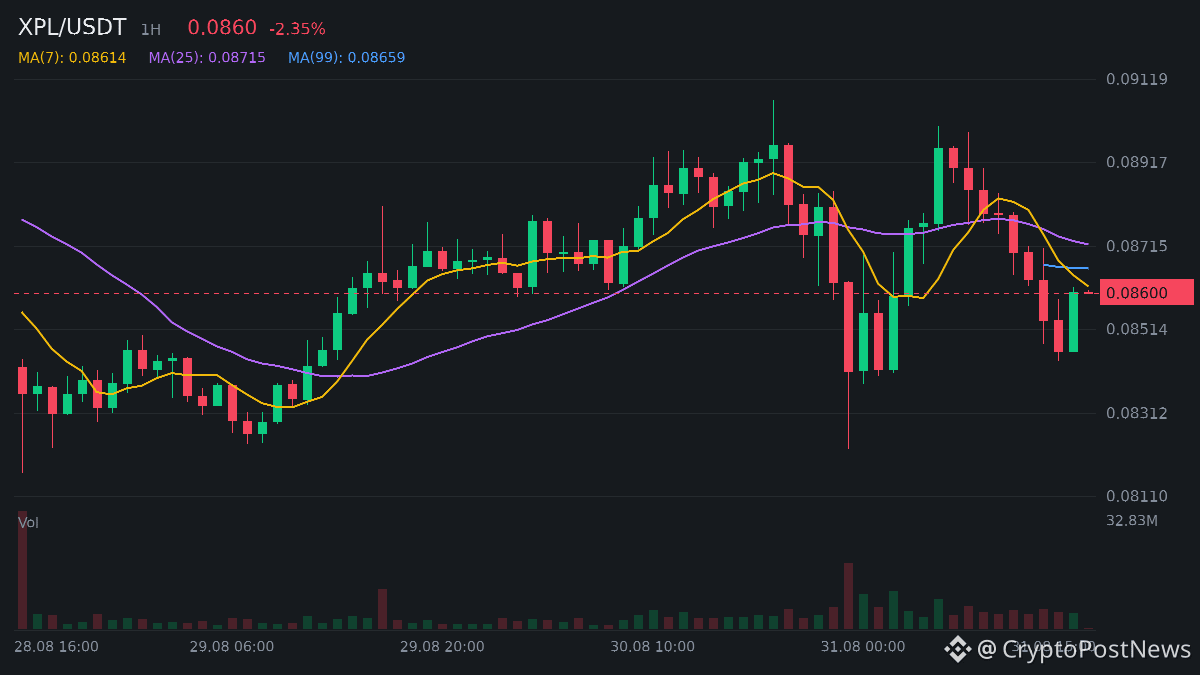Click the red 0.08600 current price tag

click(x=1146, y=292)
